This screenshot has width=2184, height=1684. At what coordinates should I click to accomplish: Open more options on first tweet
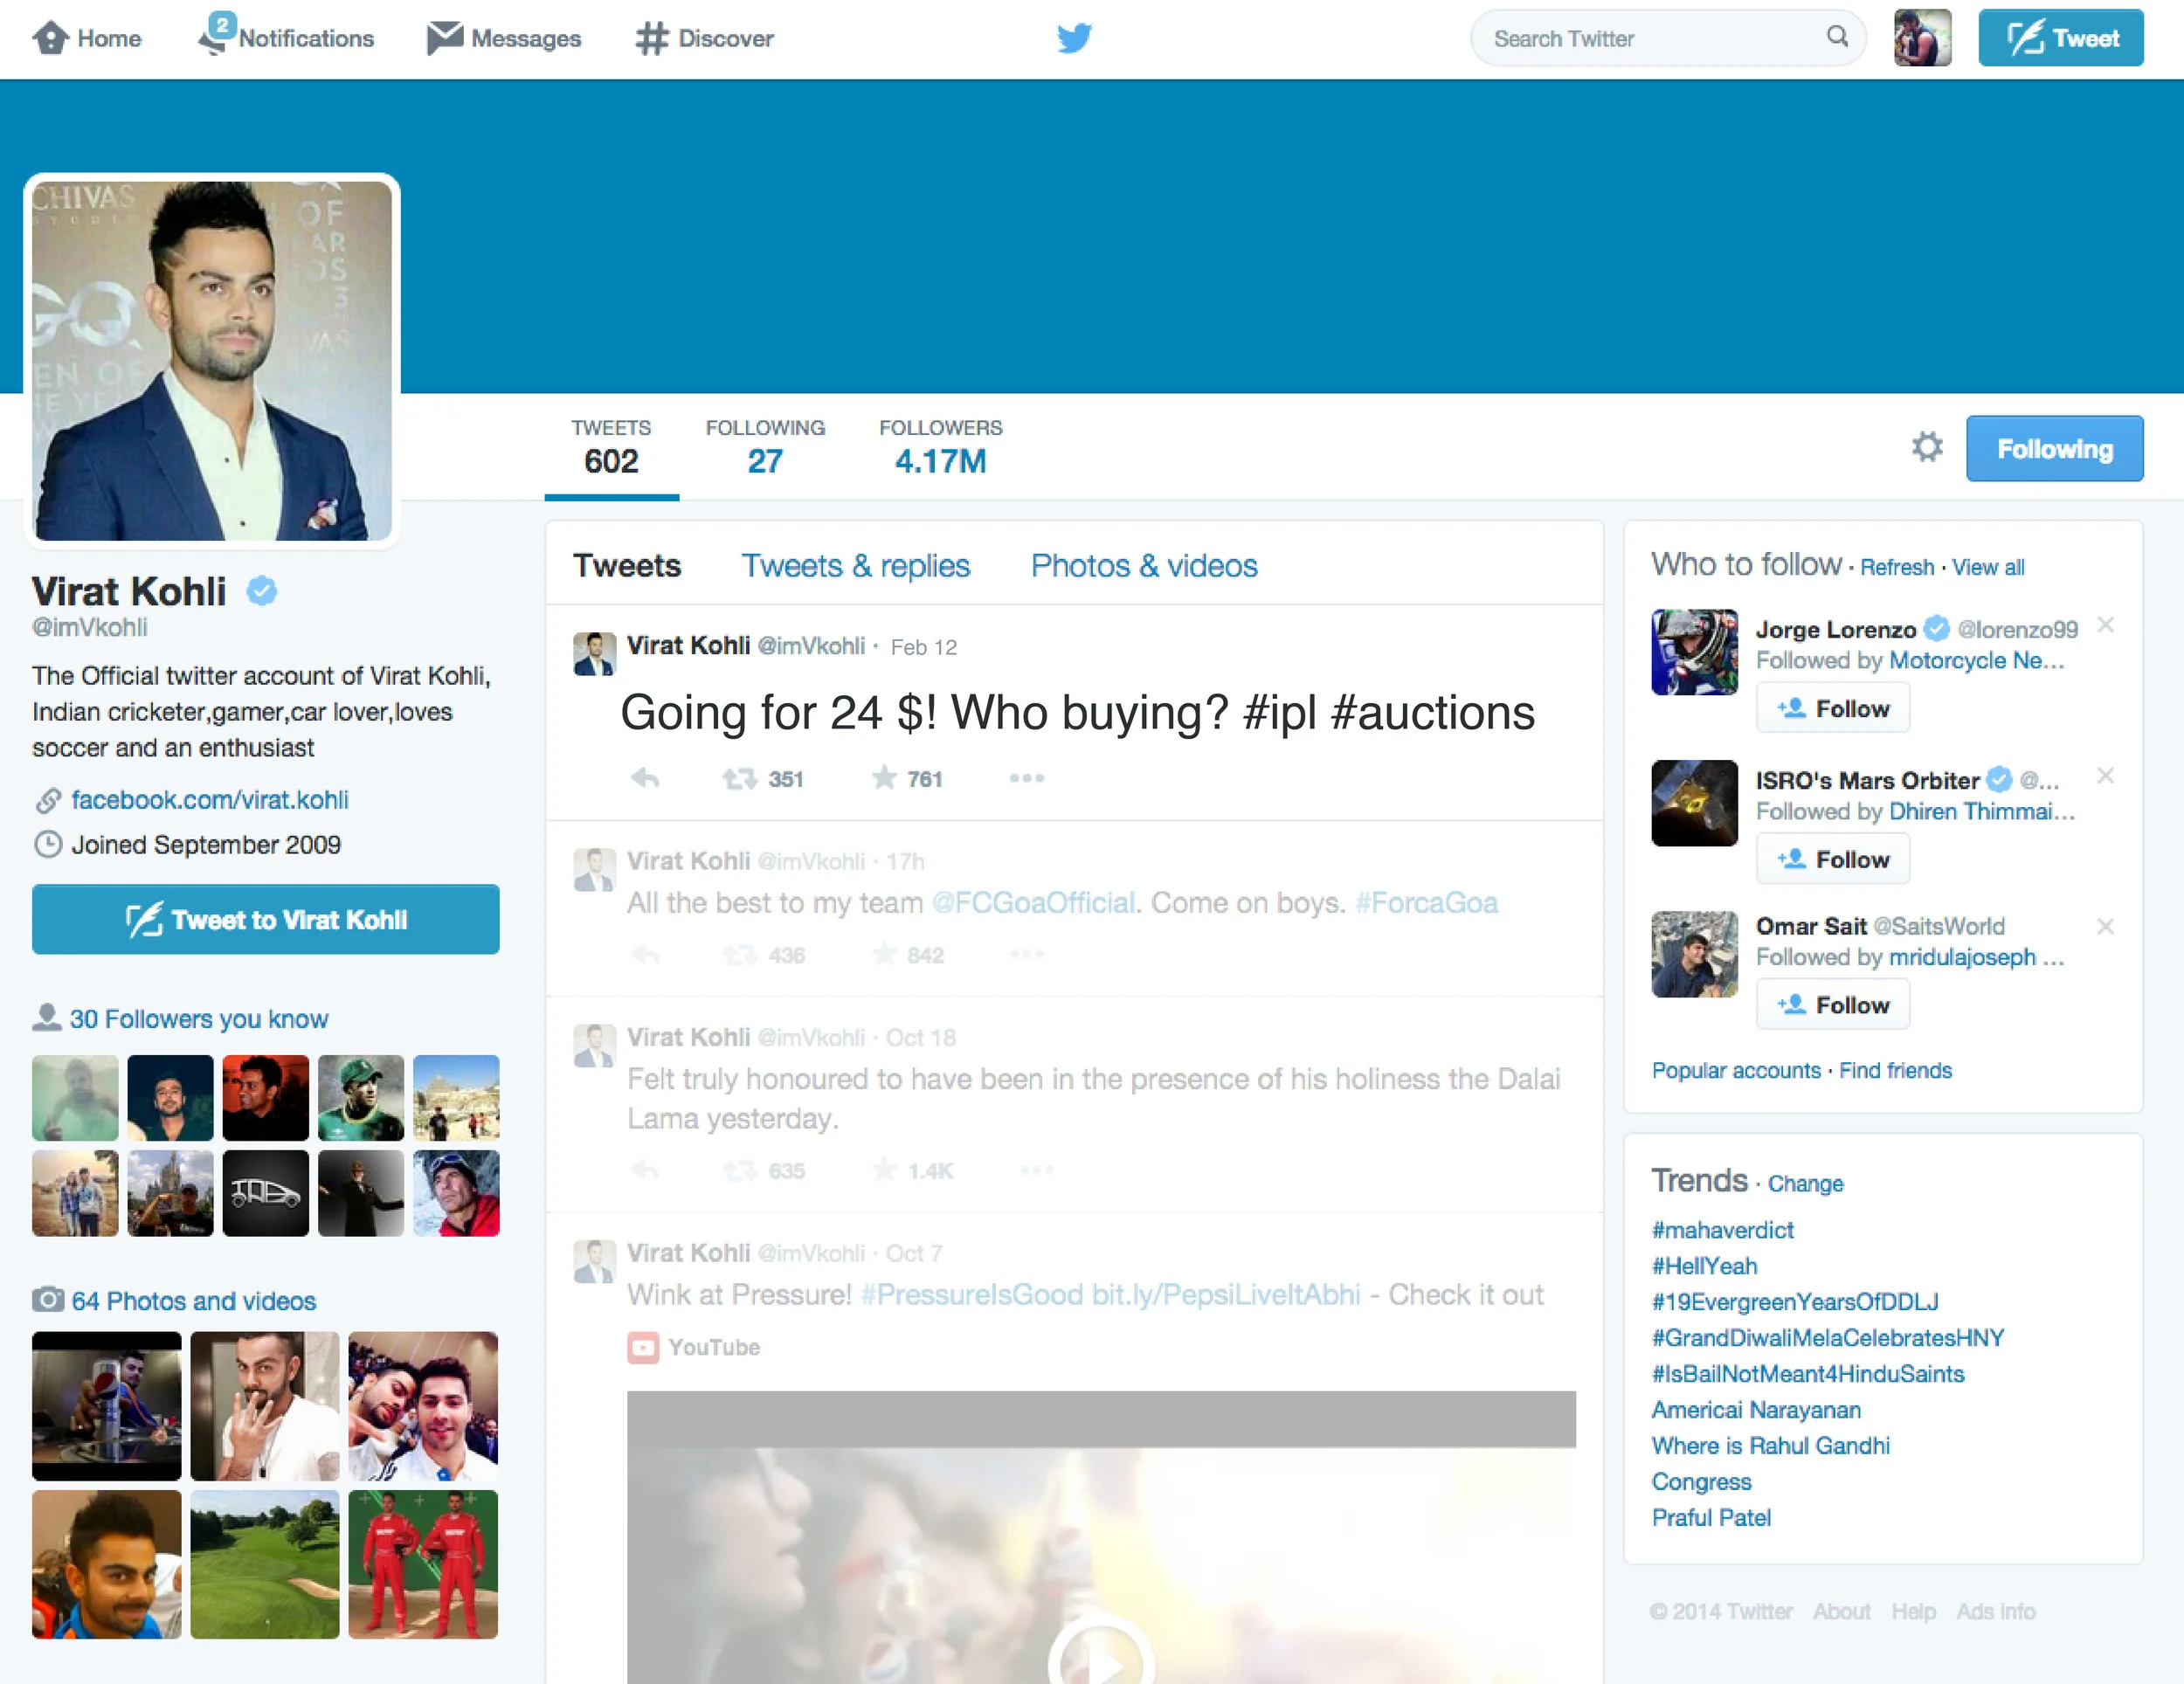[x=1027, y=778]
